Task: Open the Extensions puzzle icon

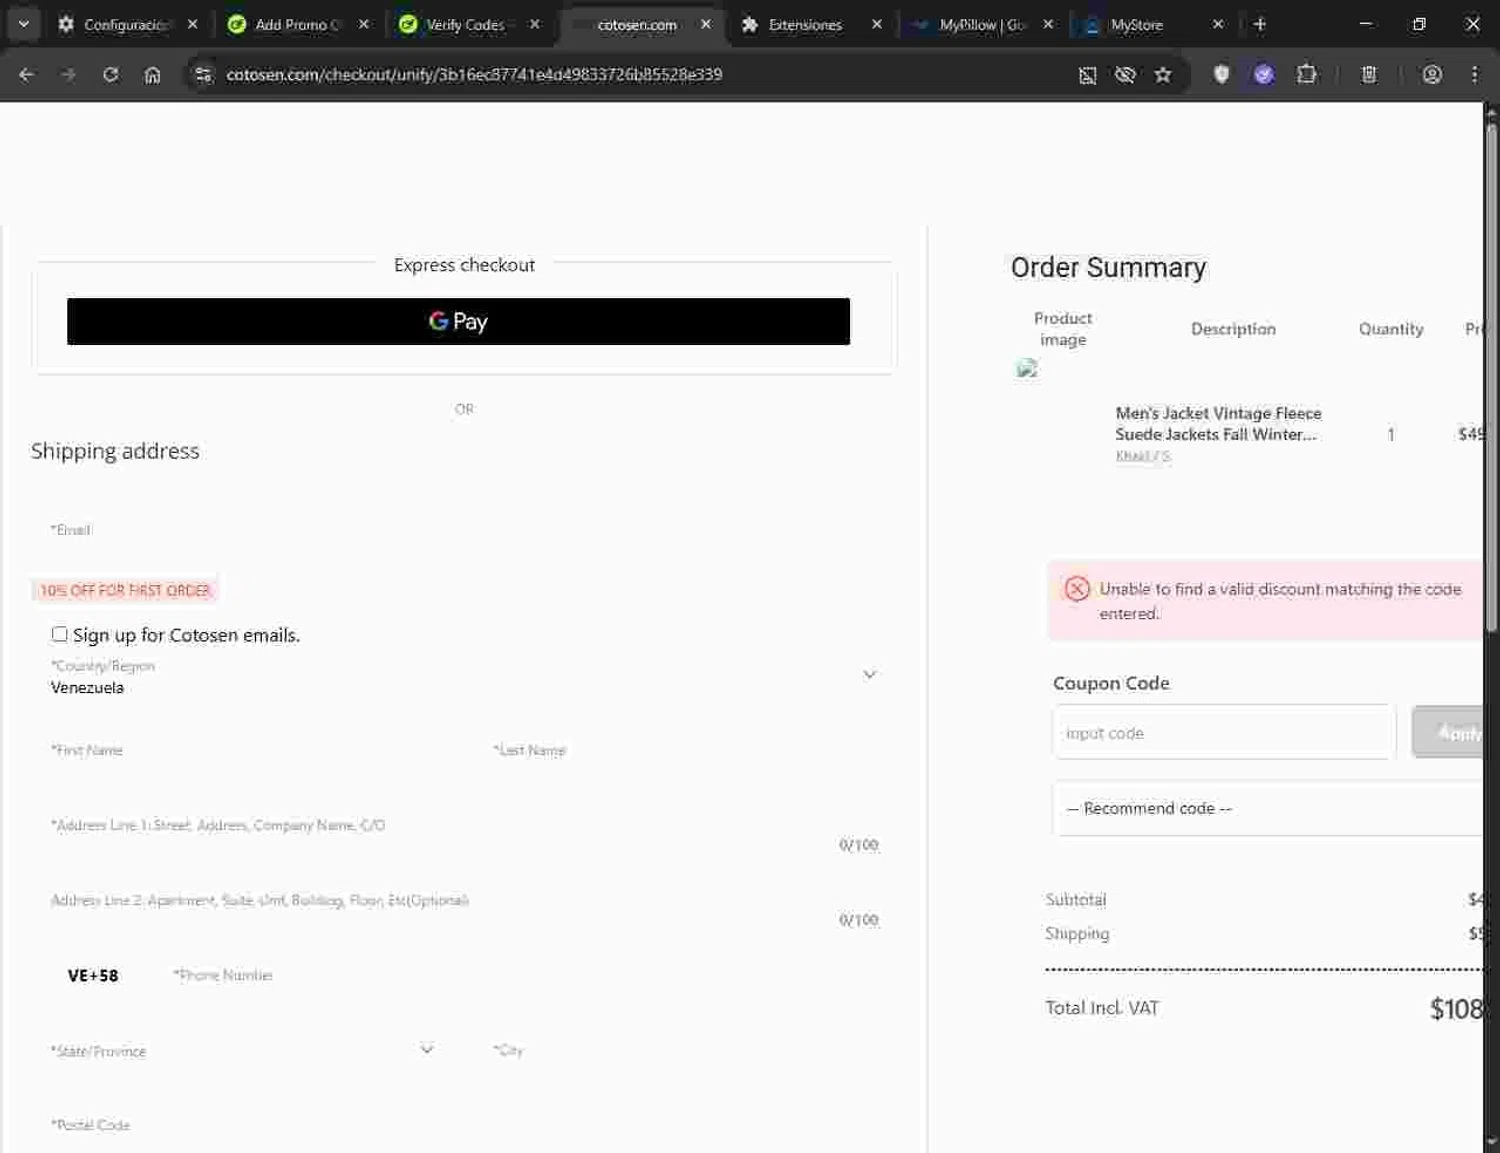Action: click(x=1306, y=74)
